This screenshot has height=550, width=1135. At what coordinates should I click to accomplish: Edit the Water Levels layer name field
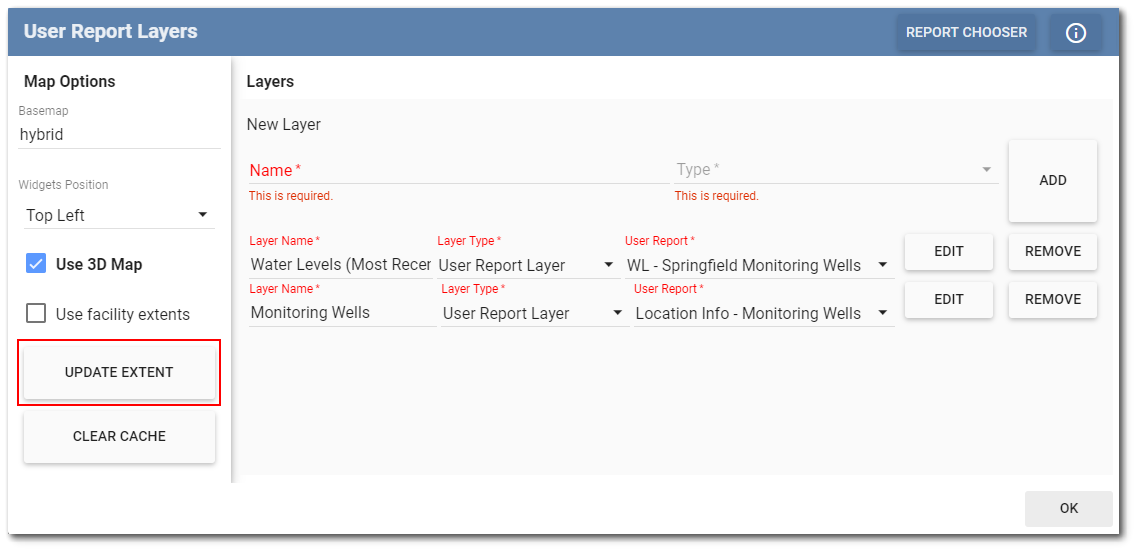click(x=340, y=265)
